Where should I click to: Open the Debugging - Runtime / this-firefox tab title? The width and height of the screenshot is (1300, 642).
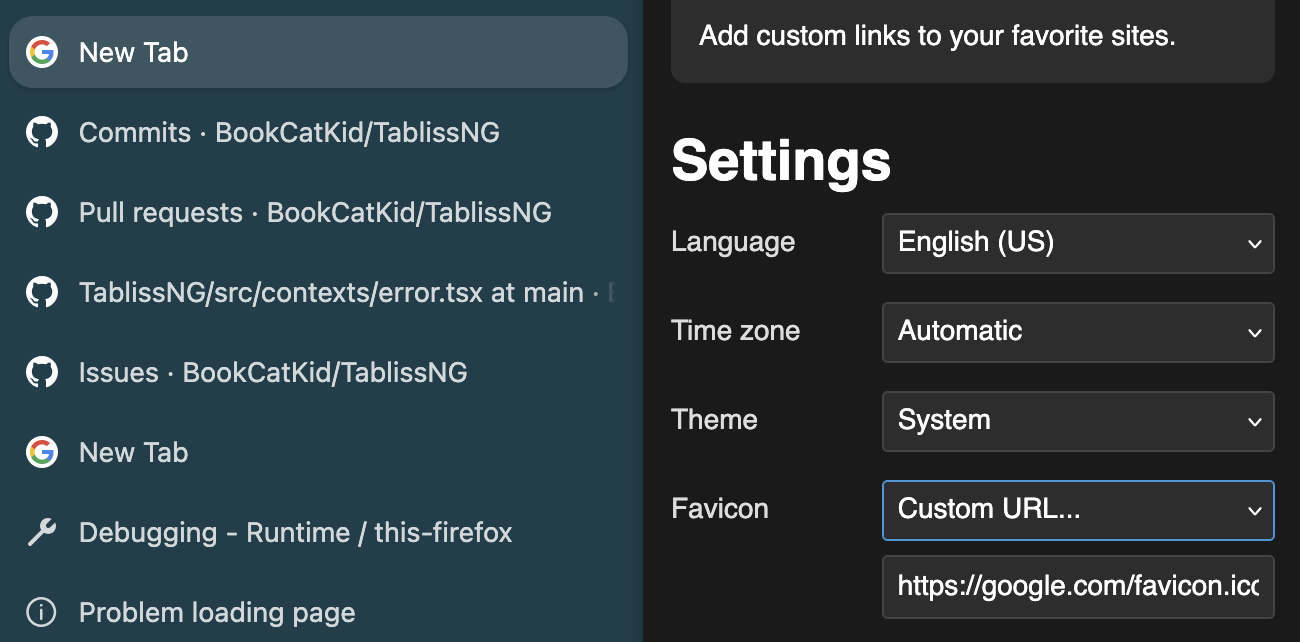point(295,533)
